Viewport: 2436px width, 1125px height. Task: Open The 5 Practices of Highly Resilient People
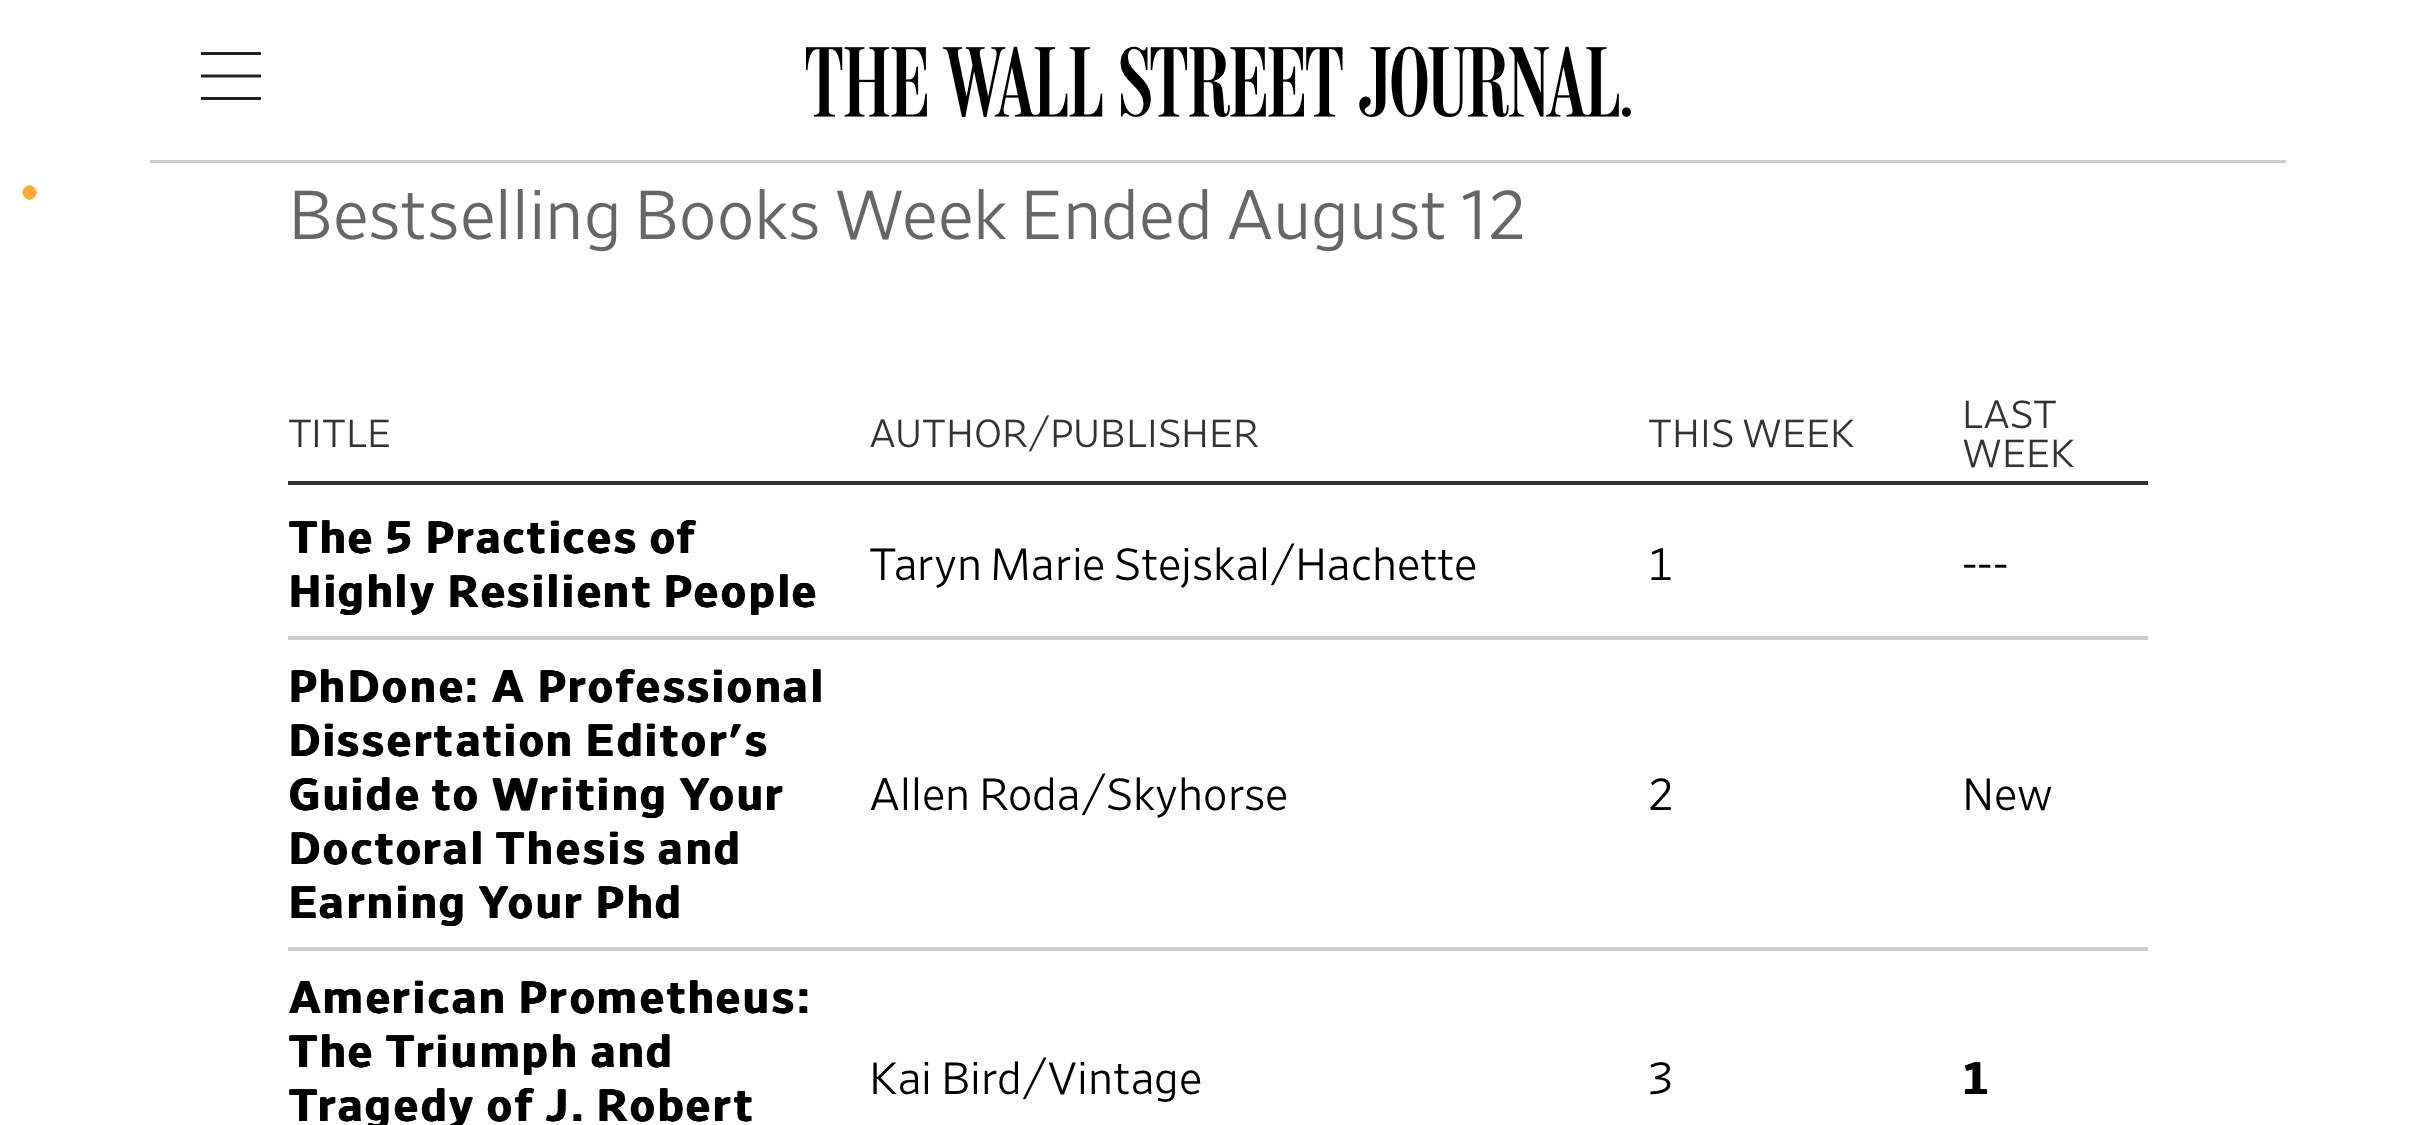(553, 565)
